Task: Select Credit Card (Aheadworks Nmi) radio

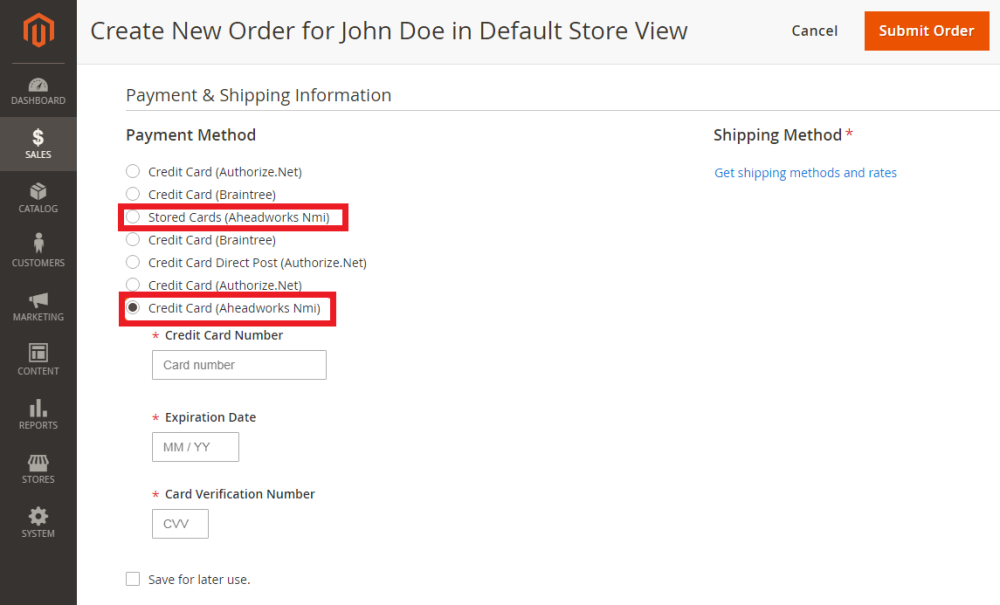Action: pos(133,308)
